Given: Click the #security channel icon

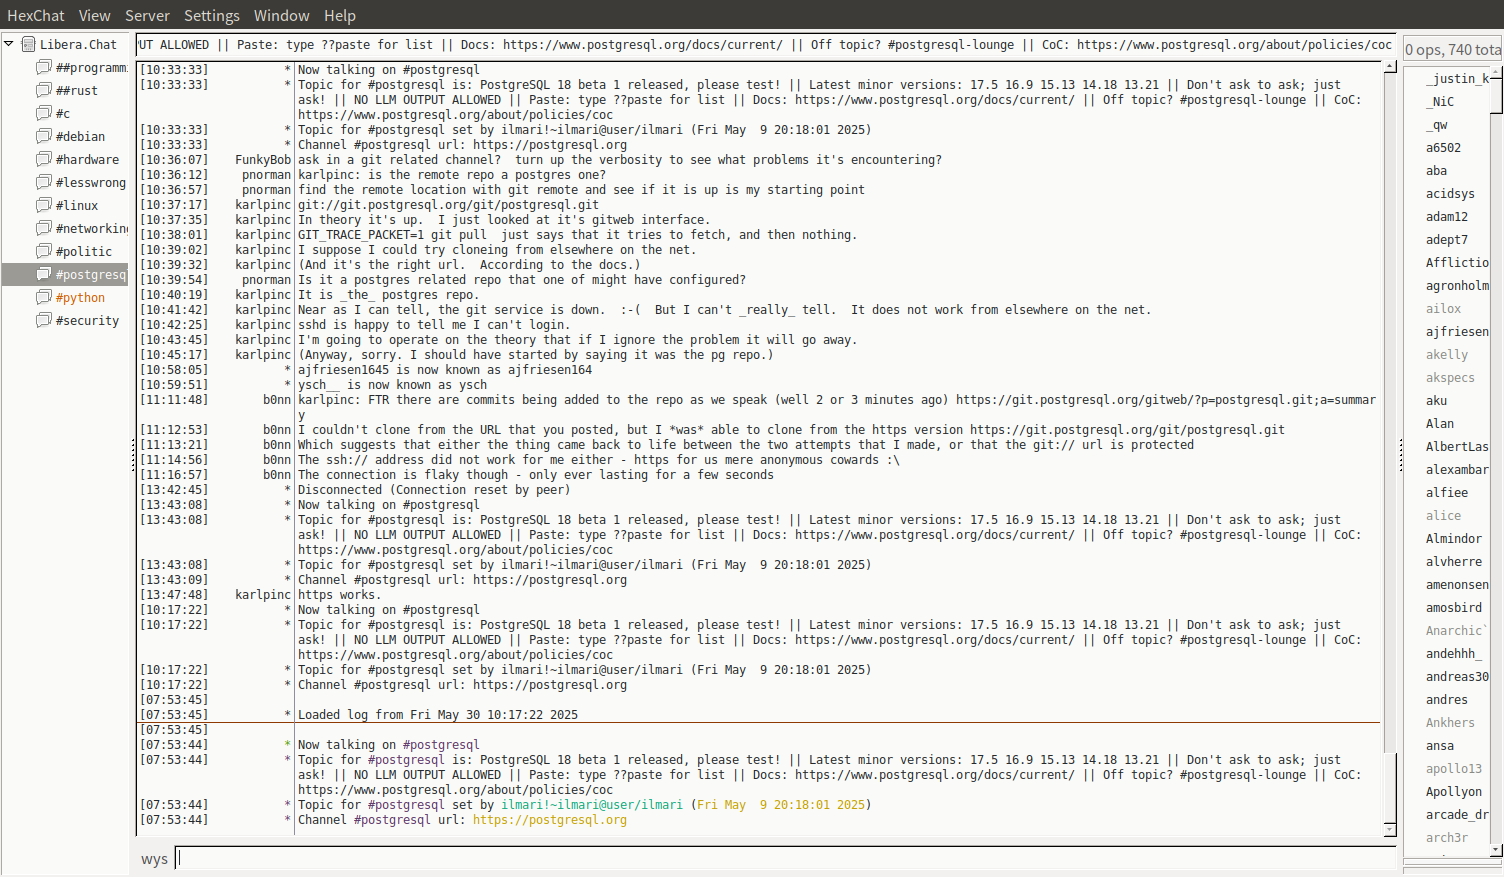Looking at the screenshot, I should coord(44,320).
